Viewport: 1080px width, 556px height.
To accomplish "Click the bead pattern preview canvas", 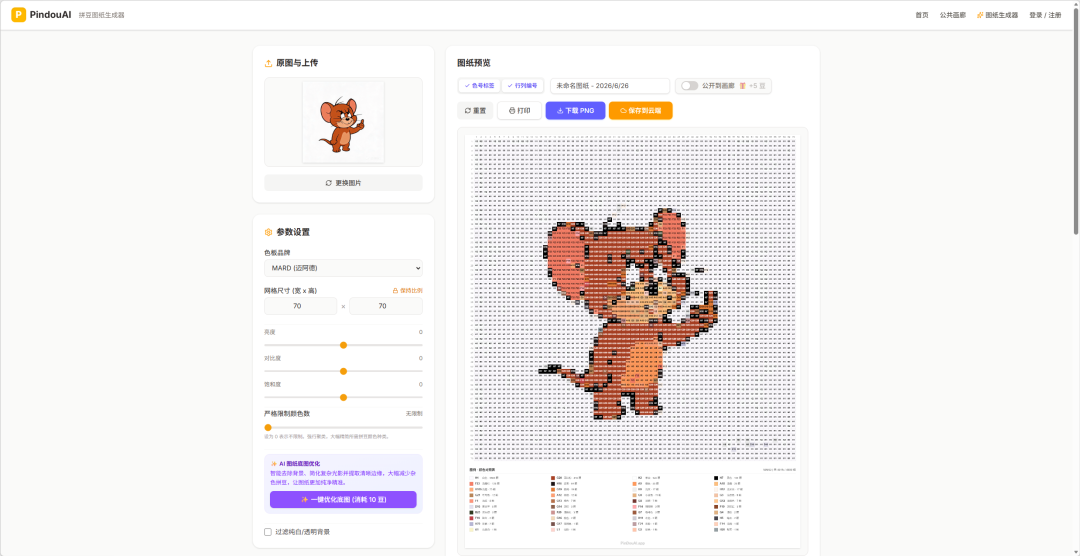I will coord(632,341).
